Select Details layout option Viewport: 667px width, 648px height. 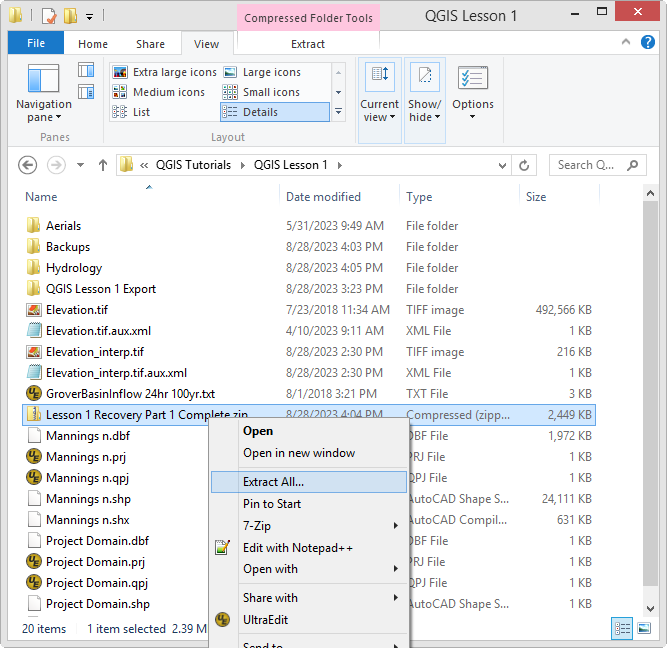pos(273,112)
